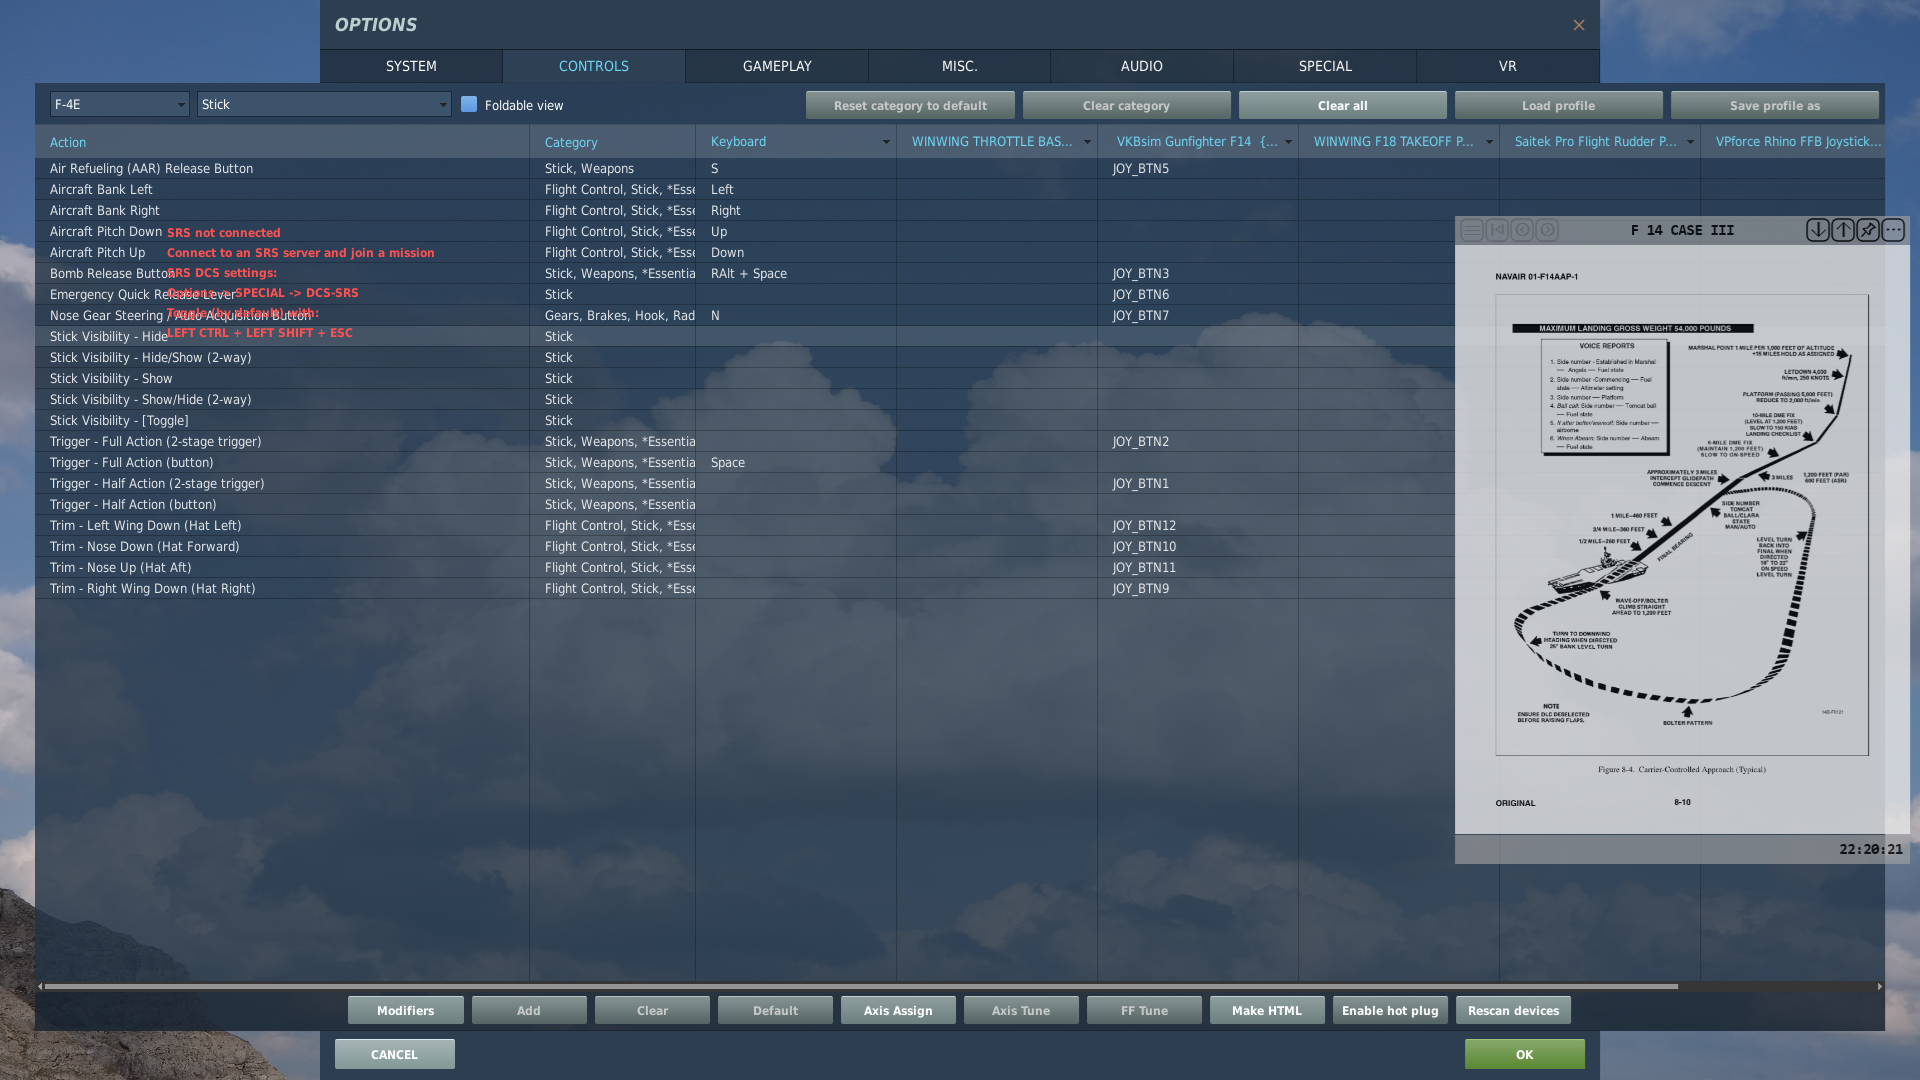Open the F-4E aircraft dropdown
The height and width of the screenshot is (1080, 1920).
pos(119,104)
